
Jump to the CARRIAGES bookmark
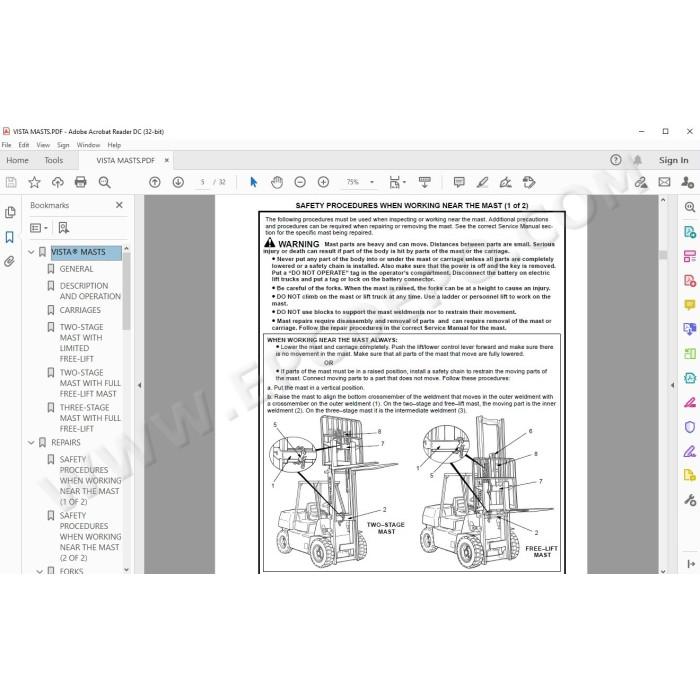pos(80,310)
